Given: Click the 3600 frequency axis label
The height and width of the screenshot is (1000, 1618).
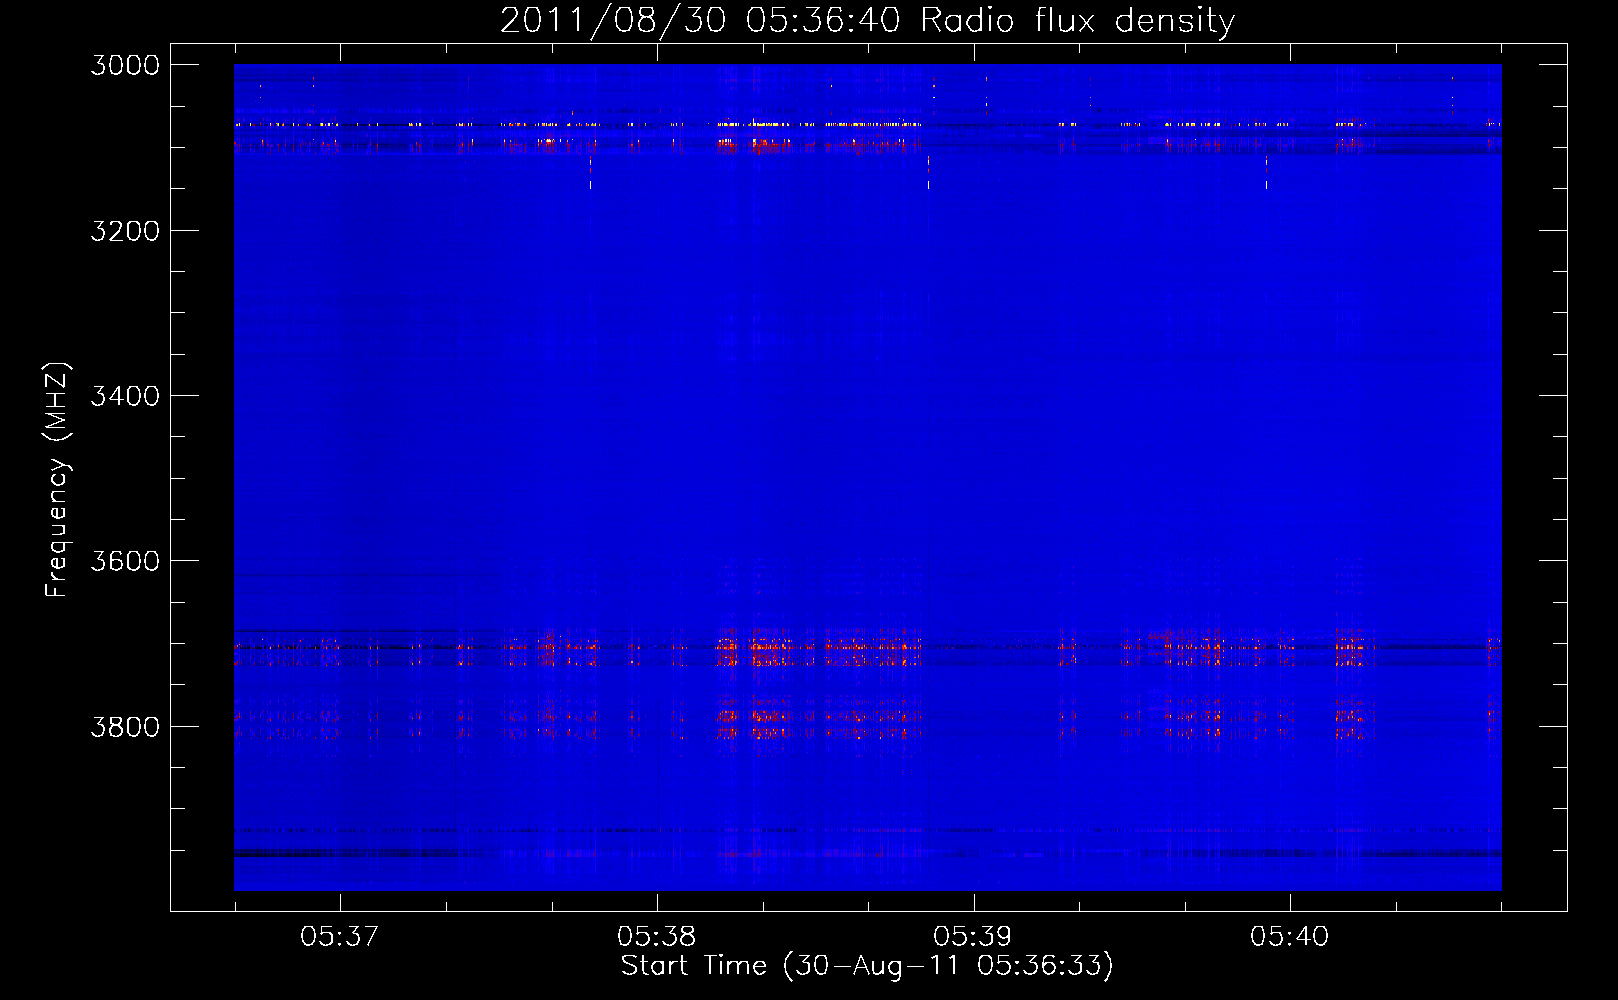Looking at the screenshot, I should point(125,561).
